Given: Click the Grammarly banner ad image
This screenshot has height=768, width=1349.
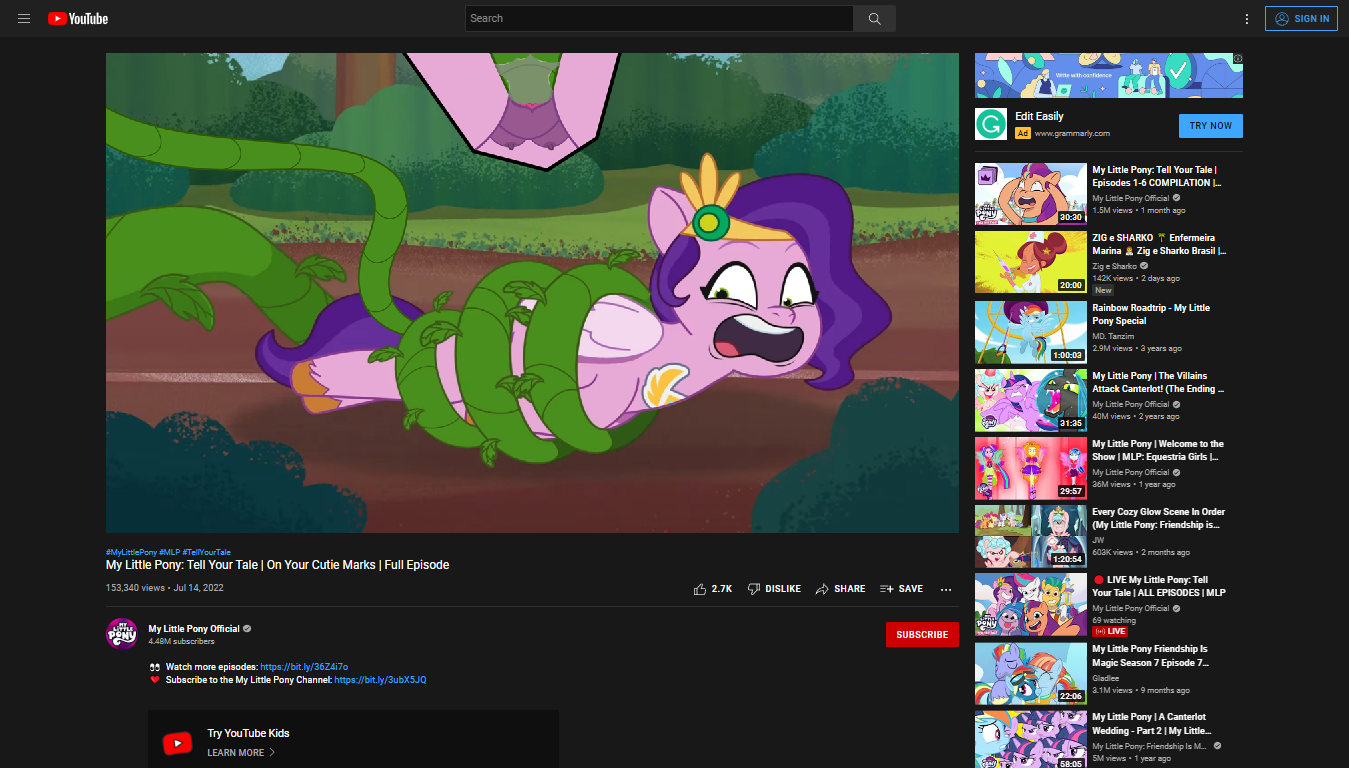Looking at the screenshot, I should [x=1109, y=76].
